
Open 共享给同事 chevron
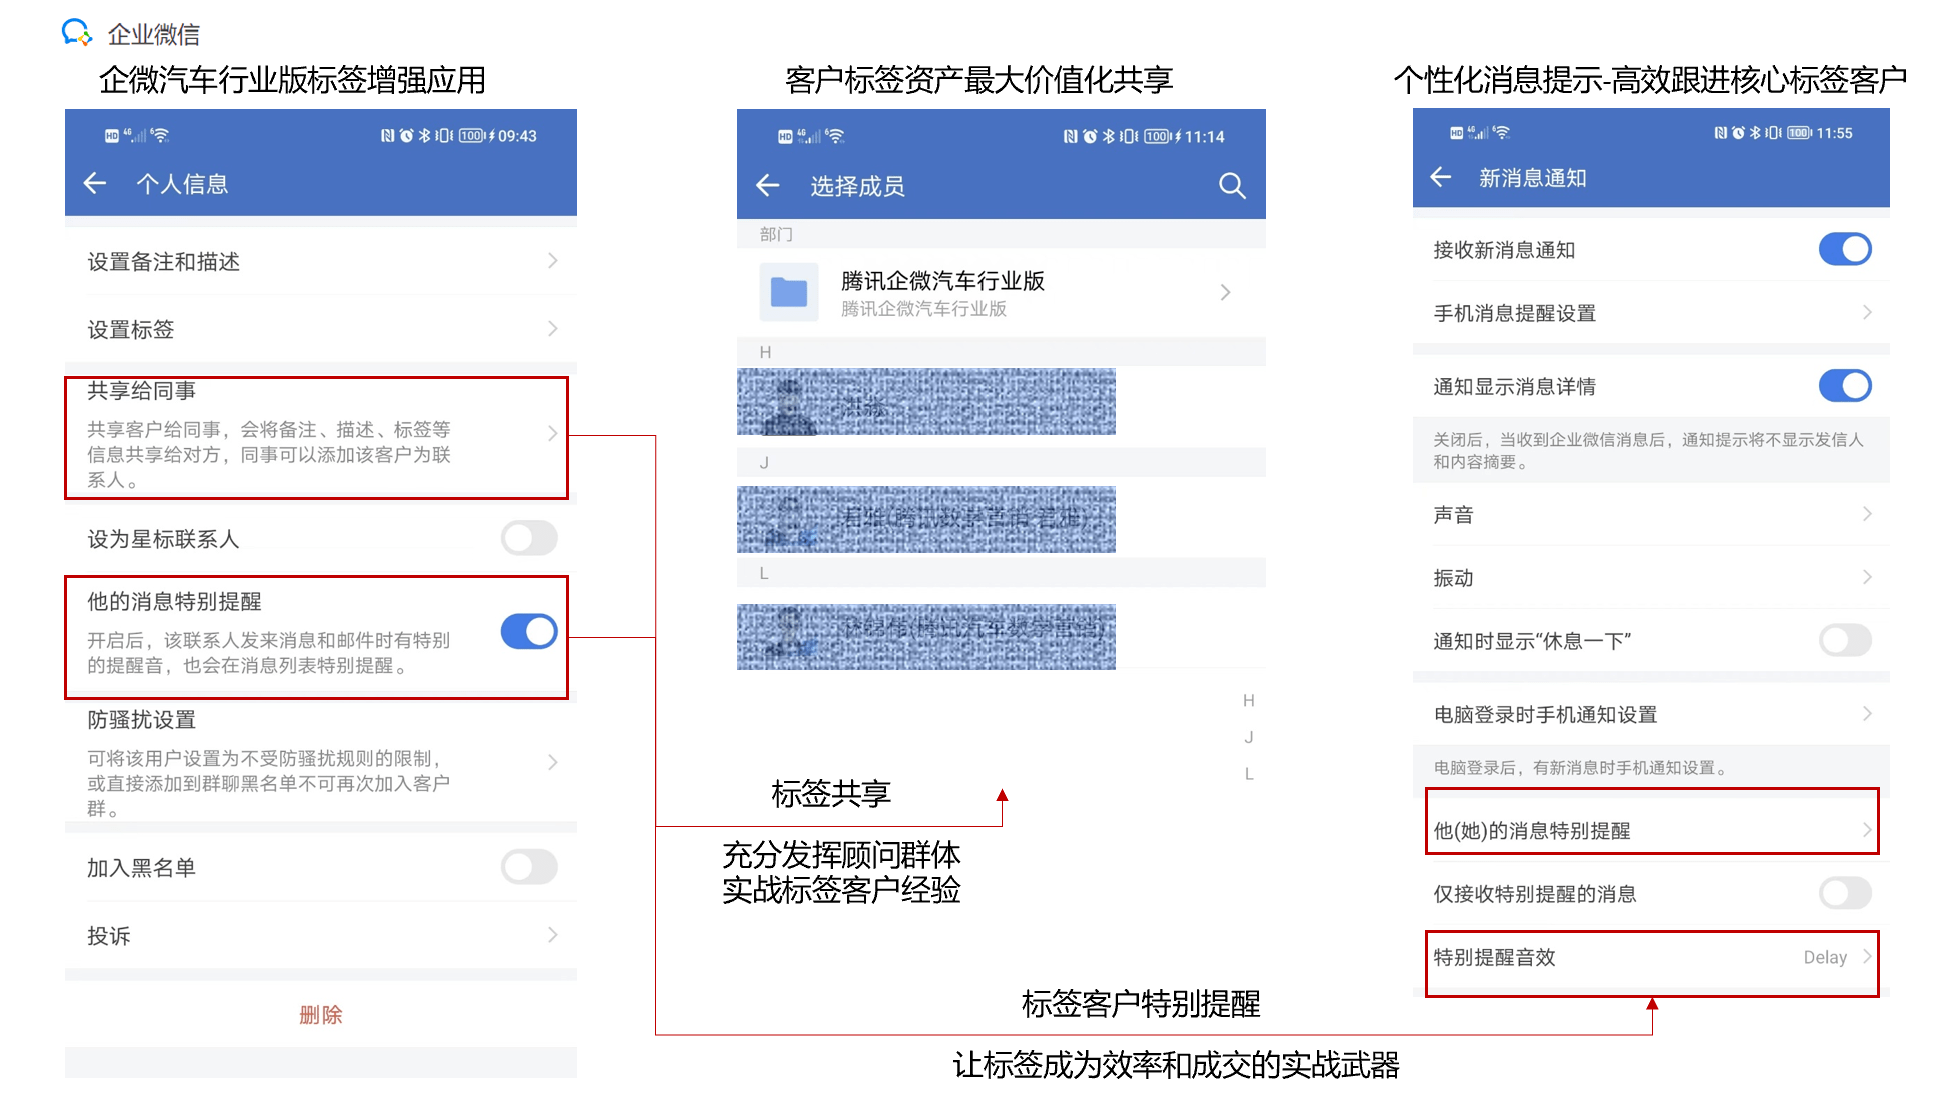pos(552,433)
